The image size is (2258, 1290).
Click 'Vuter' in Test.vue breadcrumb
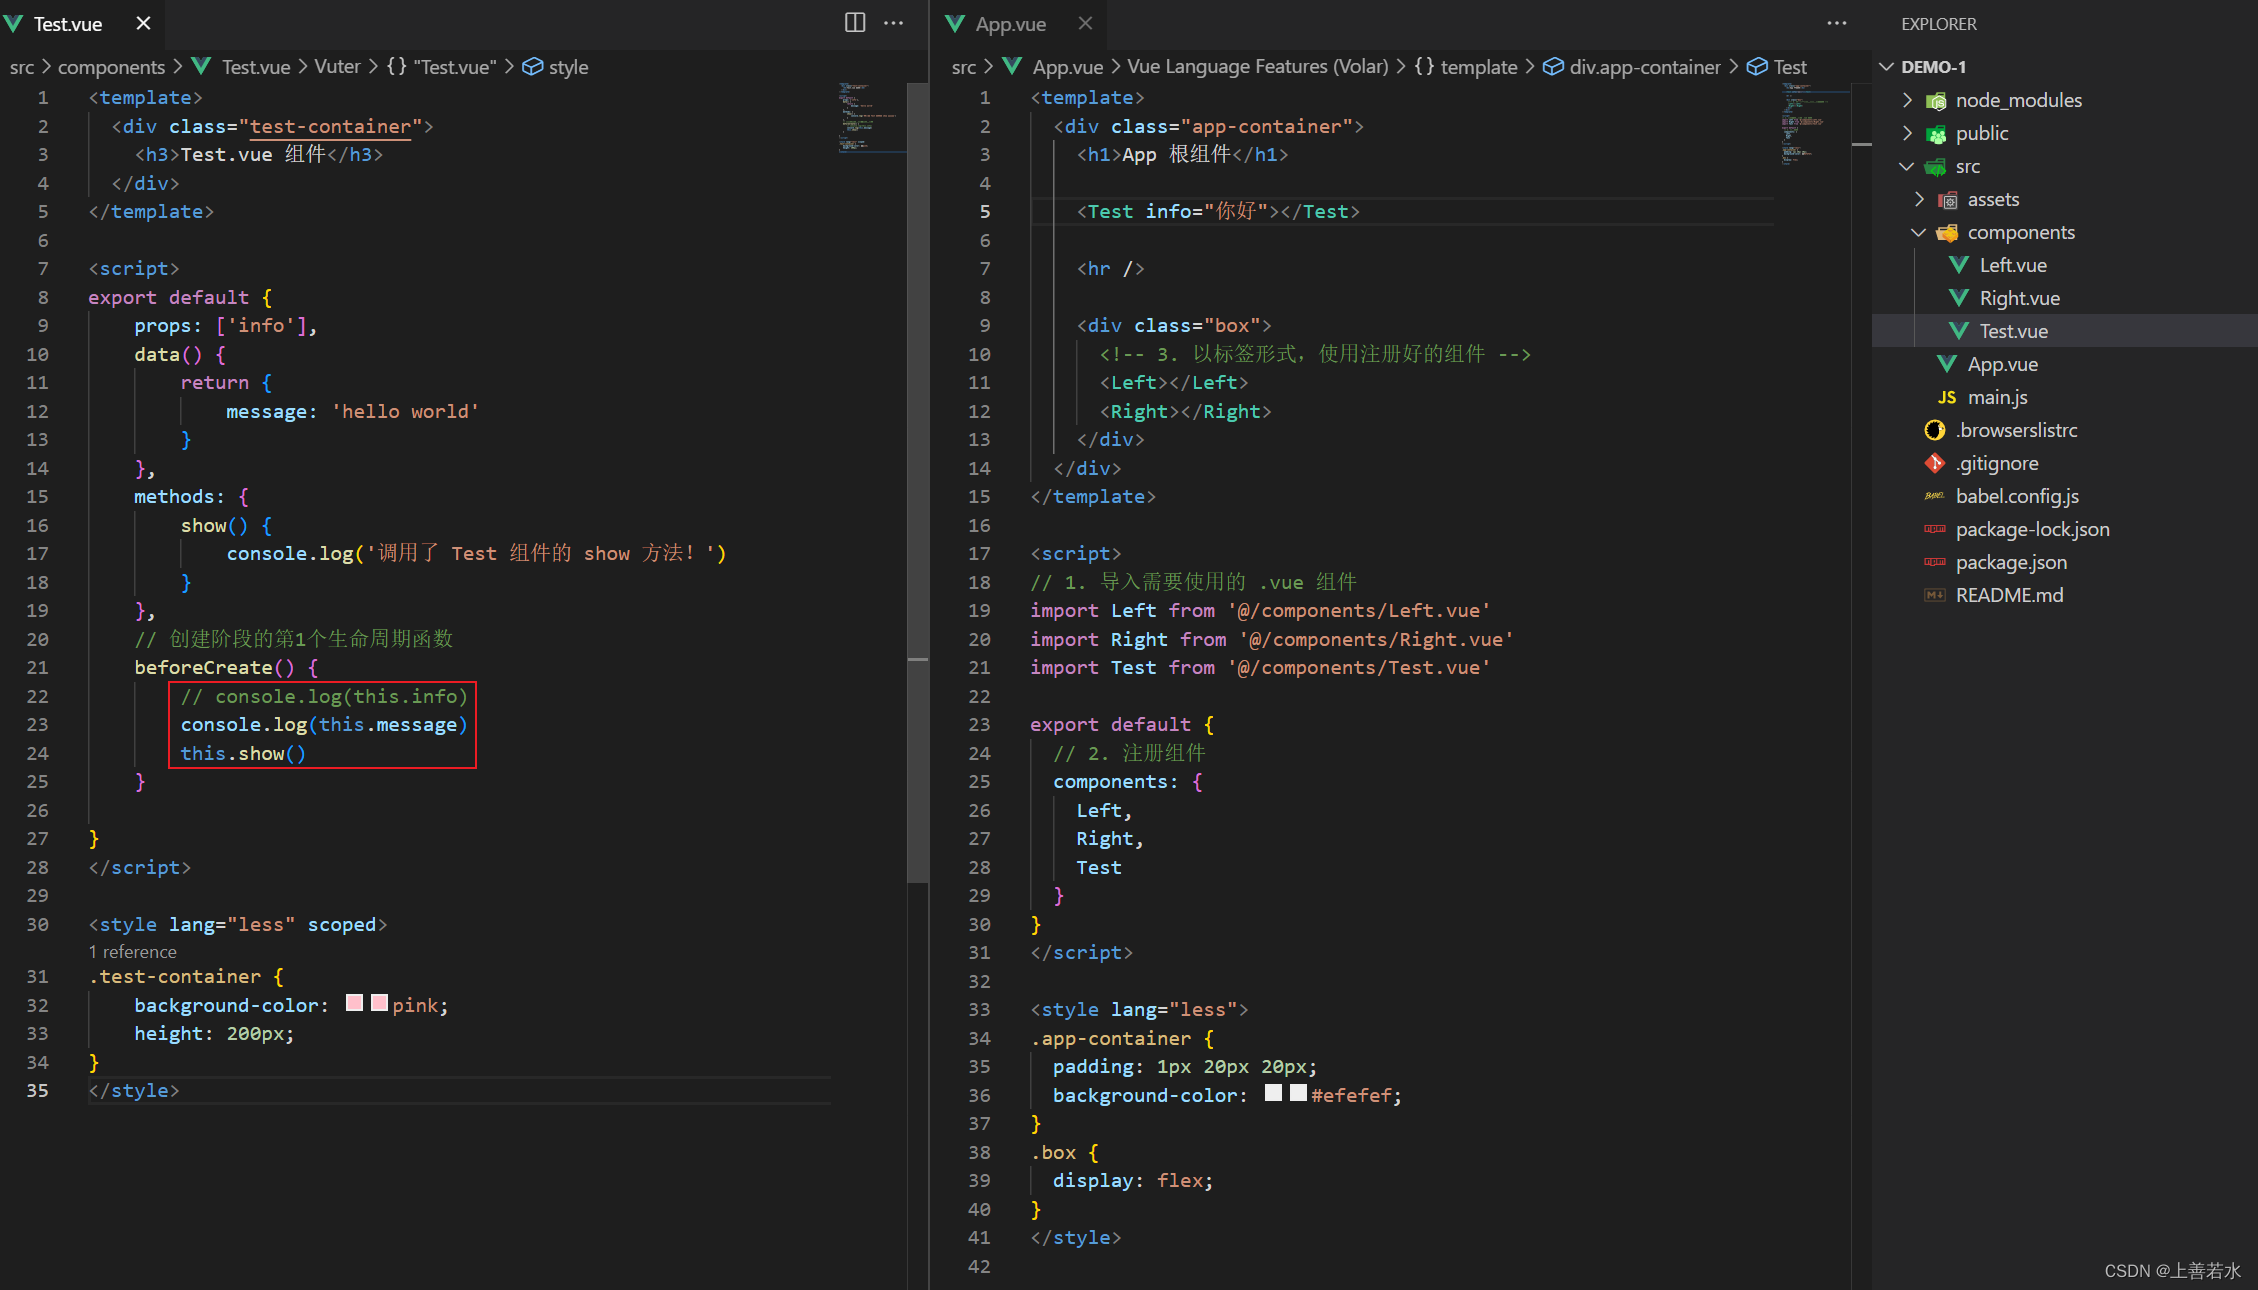point(337,67)
